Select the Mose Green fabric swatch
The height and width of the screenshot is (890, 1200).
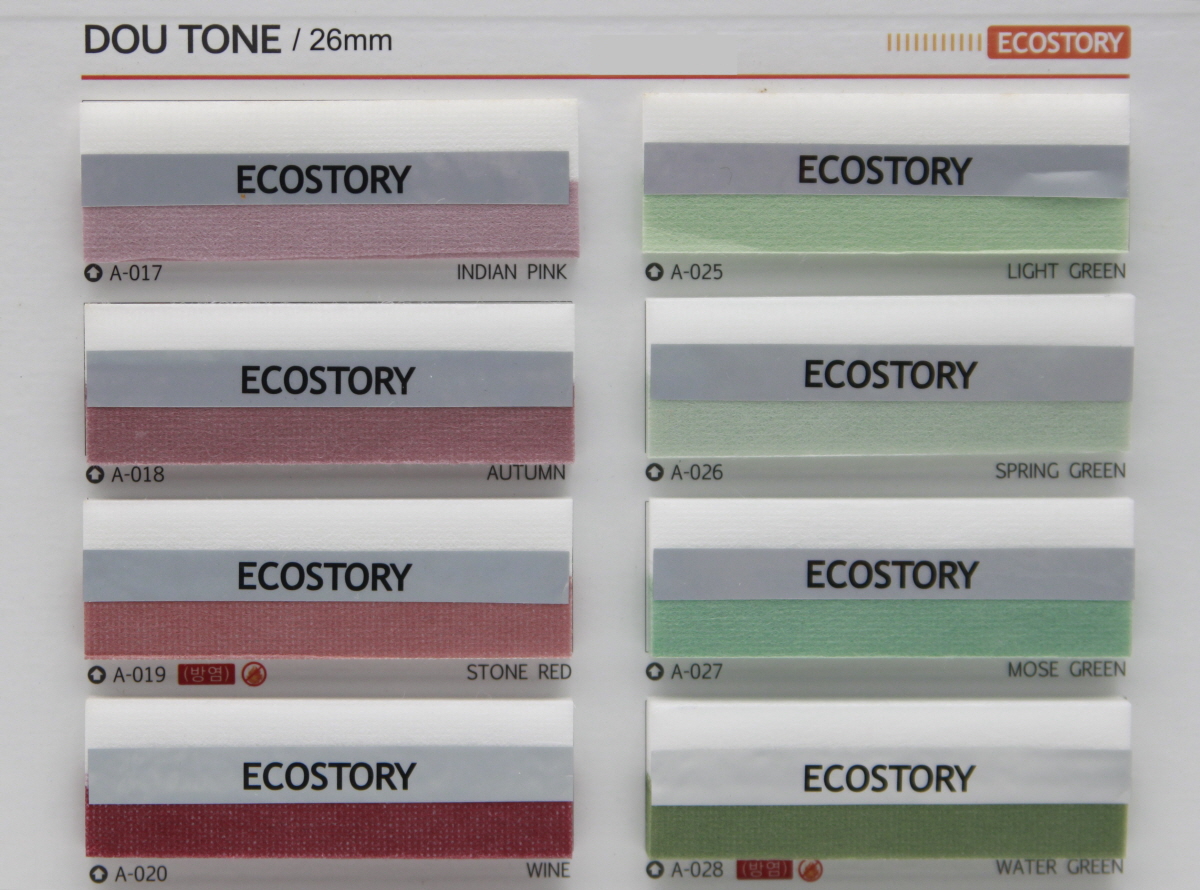pos(890,628)
